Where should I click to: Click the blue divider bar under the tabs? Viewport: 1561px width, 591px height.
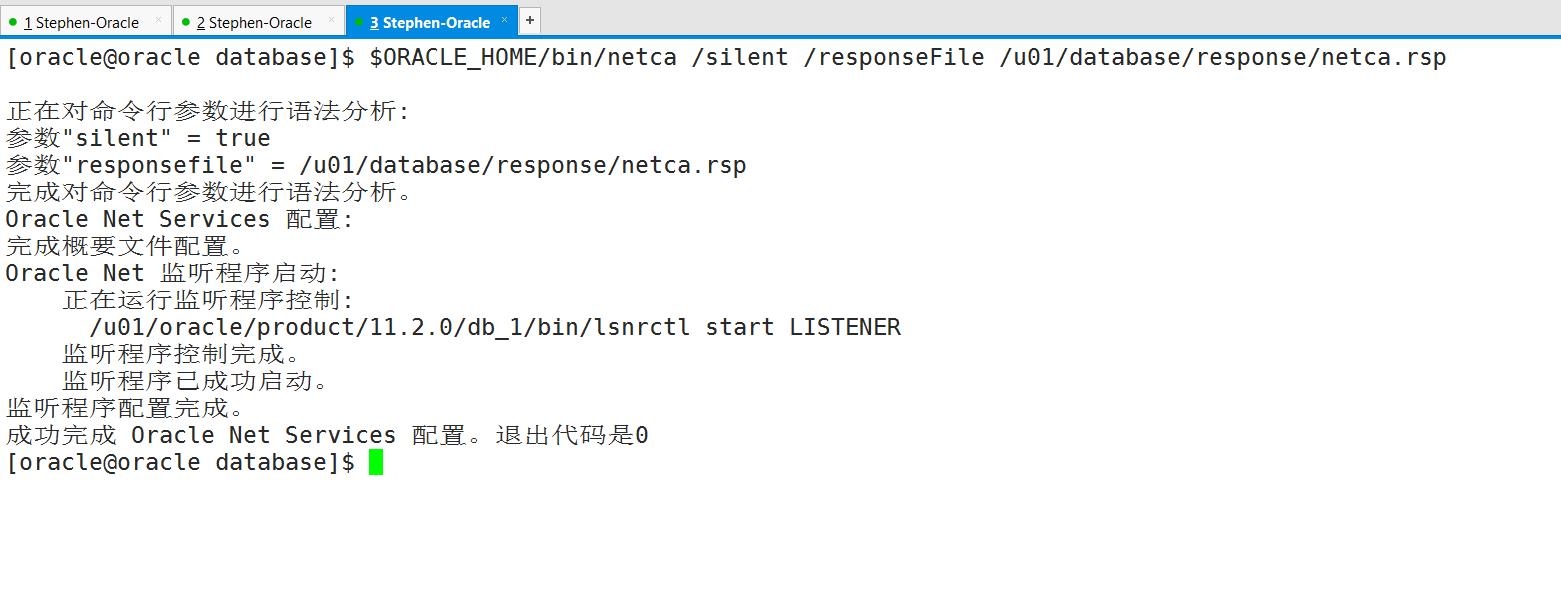pos(780,37)
